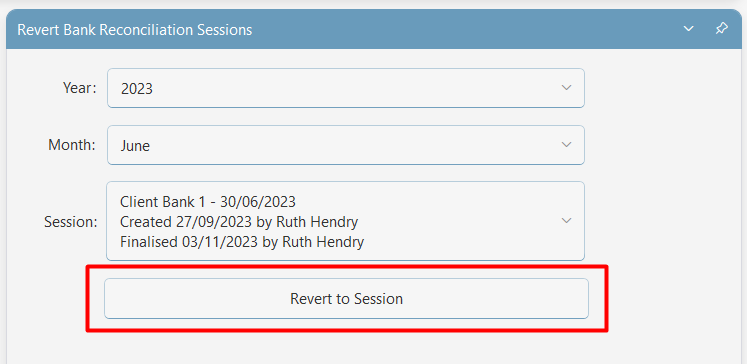Click the blue panel header bar

(x=374, y=29)
